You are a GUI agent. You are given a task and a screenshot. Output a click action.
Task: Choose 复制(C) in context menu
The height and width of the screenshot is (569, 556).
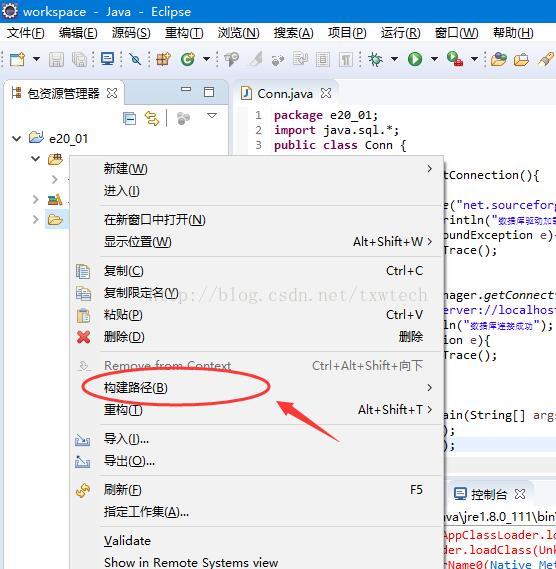click(257, 271)
